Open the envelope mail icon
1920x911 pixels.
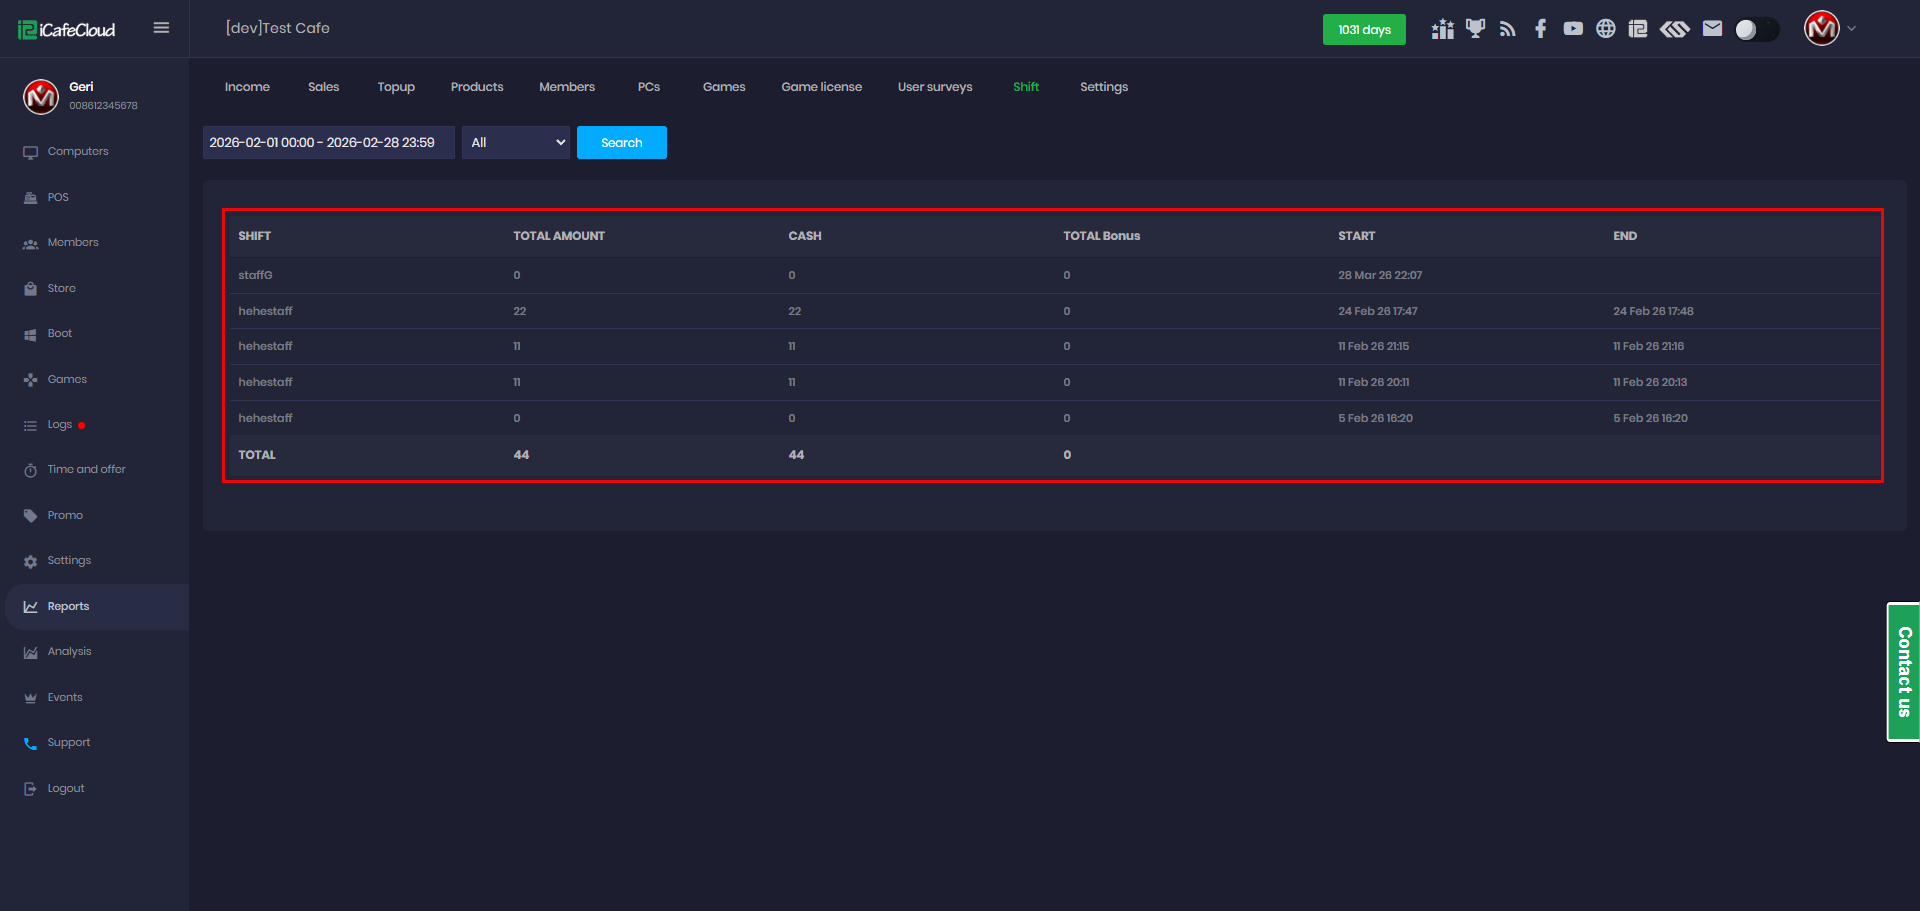pos(1712,29)
